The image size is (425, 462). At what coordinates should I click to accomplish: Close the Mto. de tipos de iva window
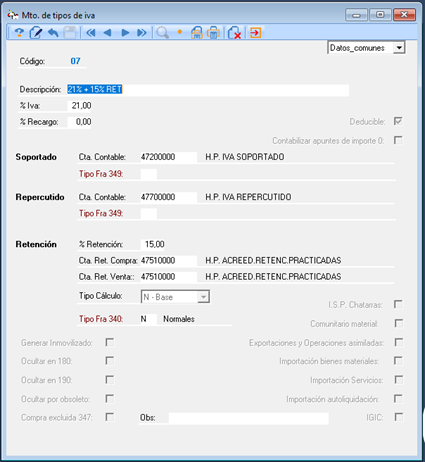(x=404, y=15)
